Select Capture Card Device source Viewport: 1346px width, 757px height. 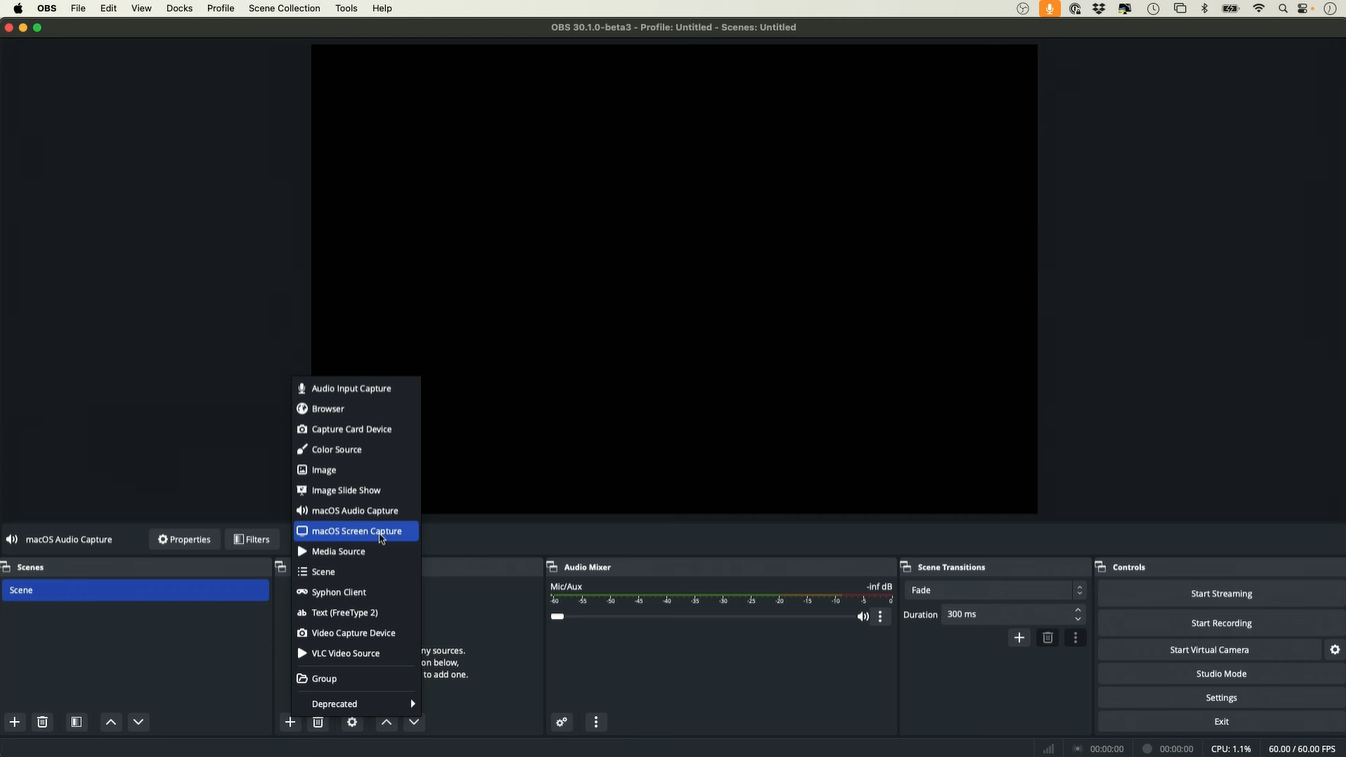click(x=356, y=430)
